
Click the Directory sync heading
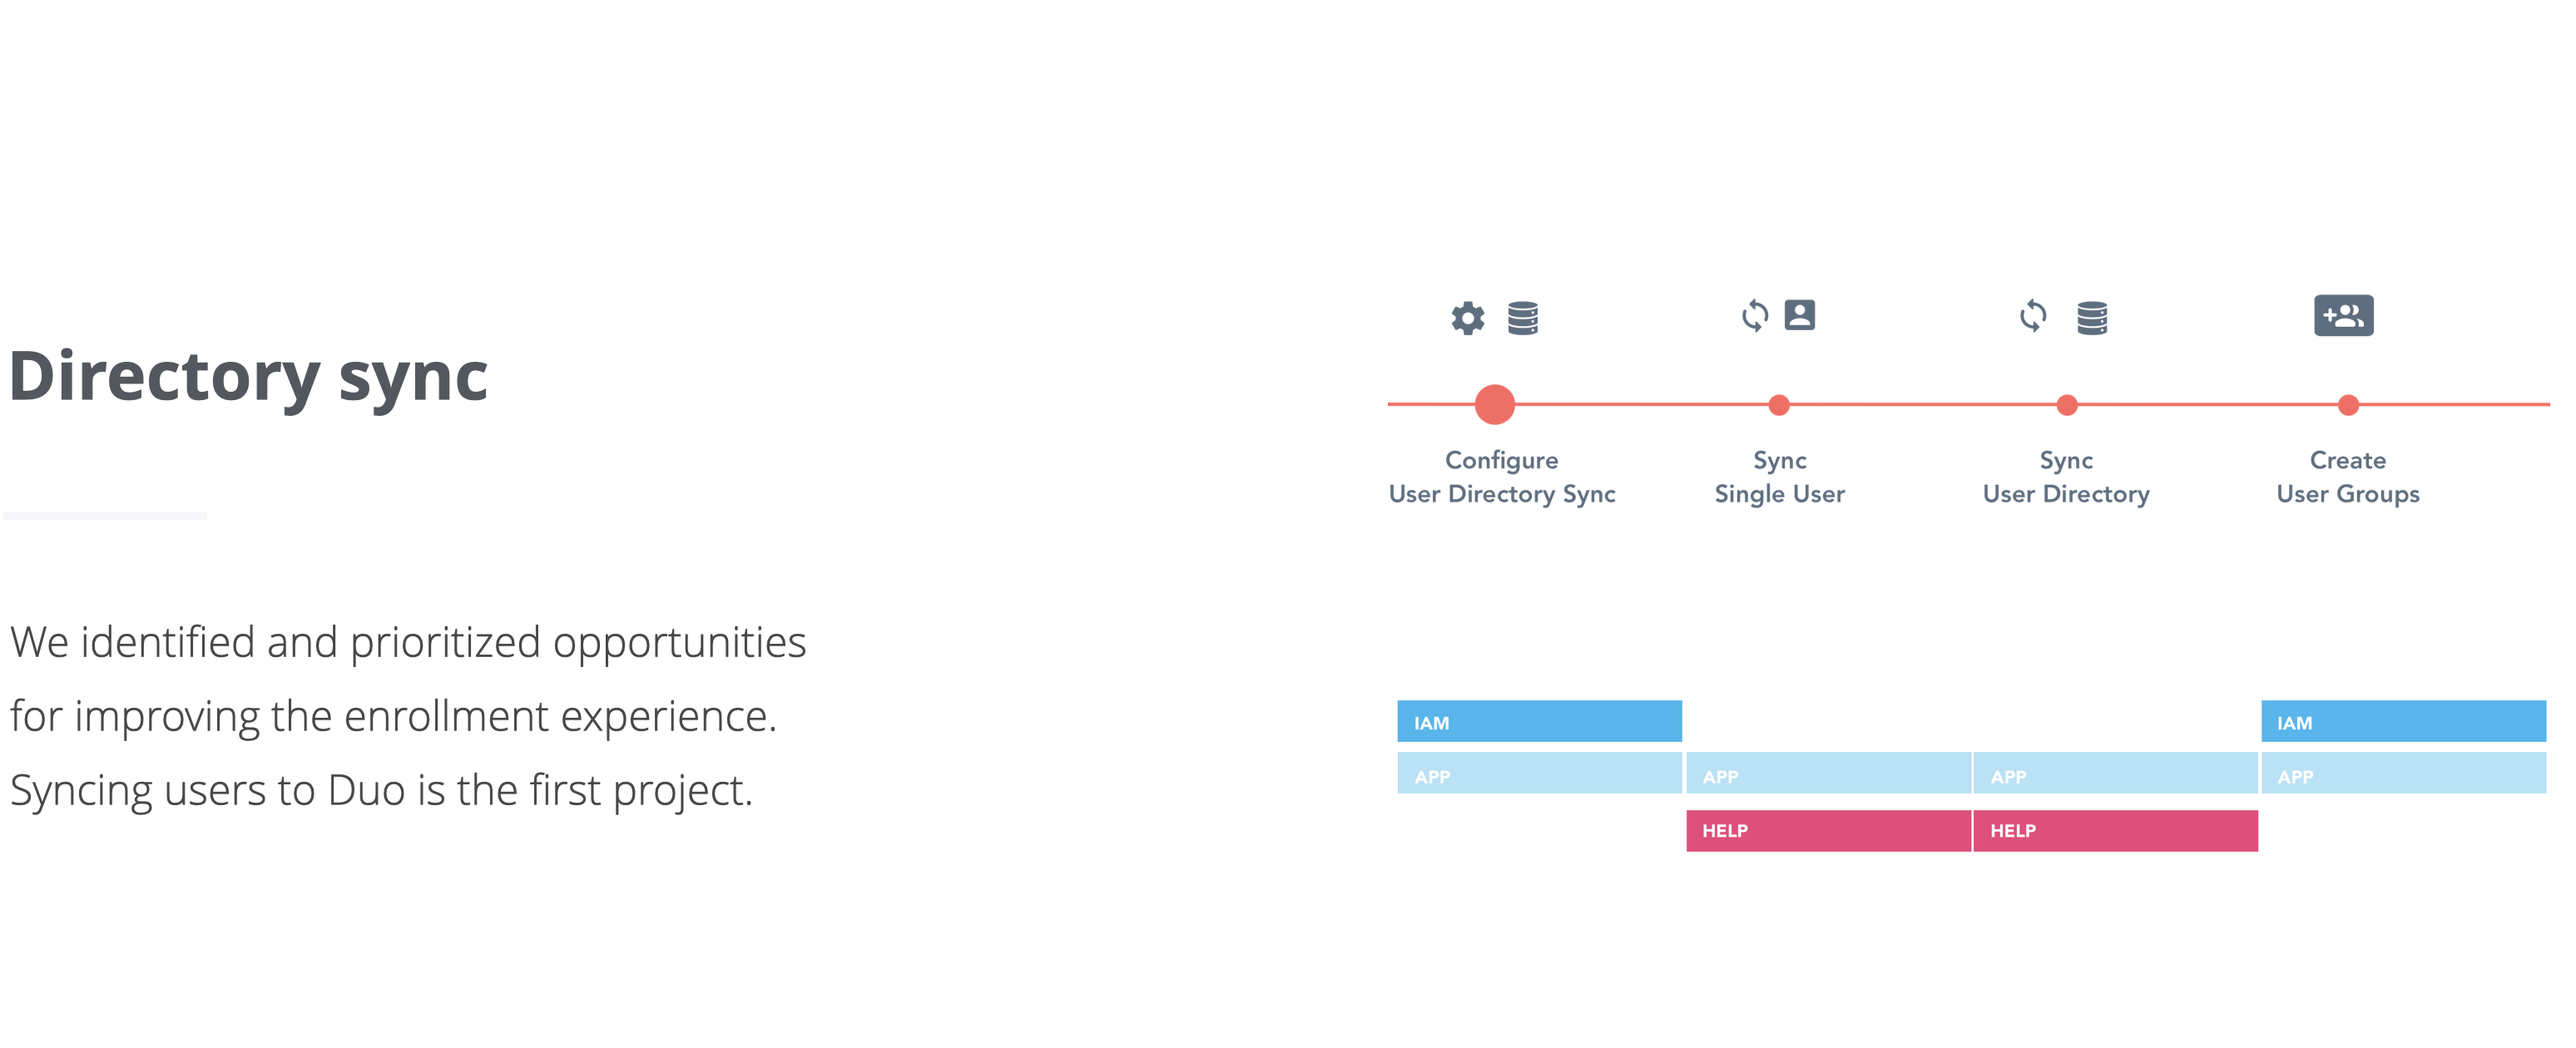tap(248, 377)
